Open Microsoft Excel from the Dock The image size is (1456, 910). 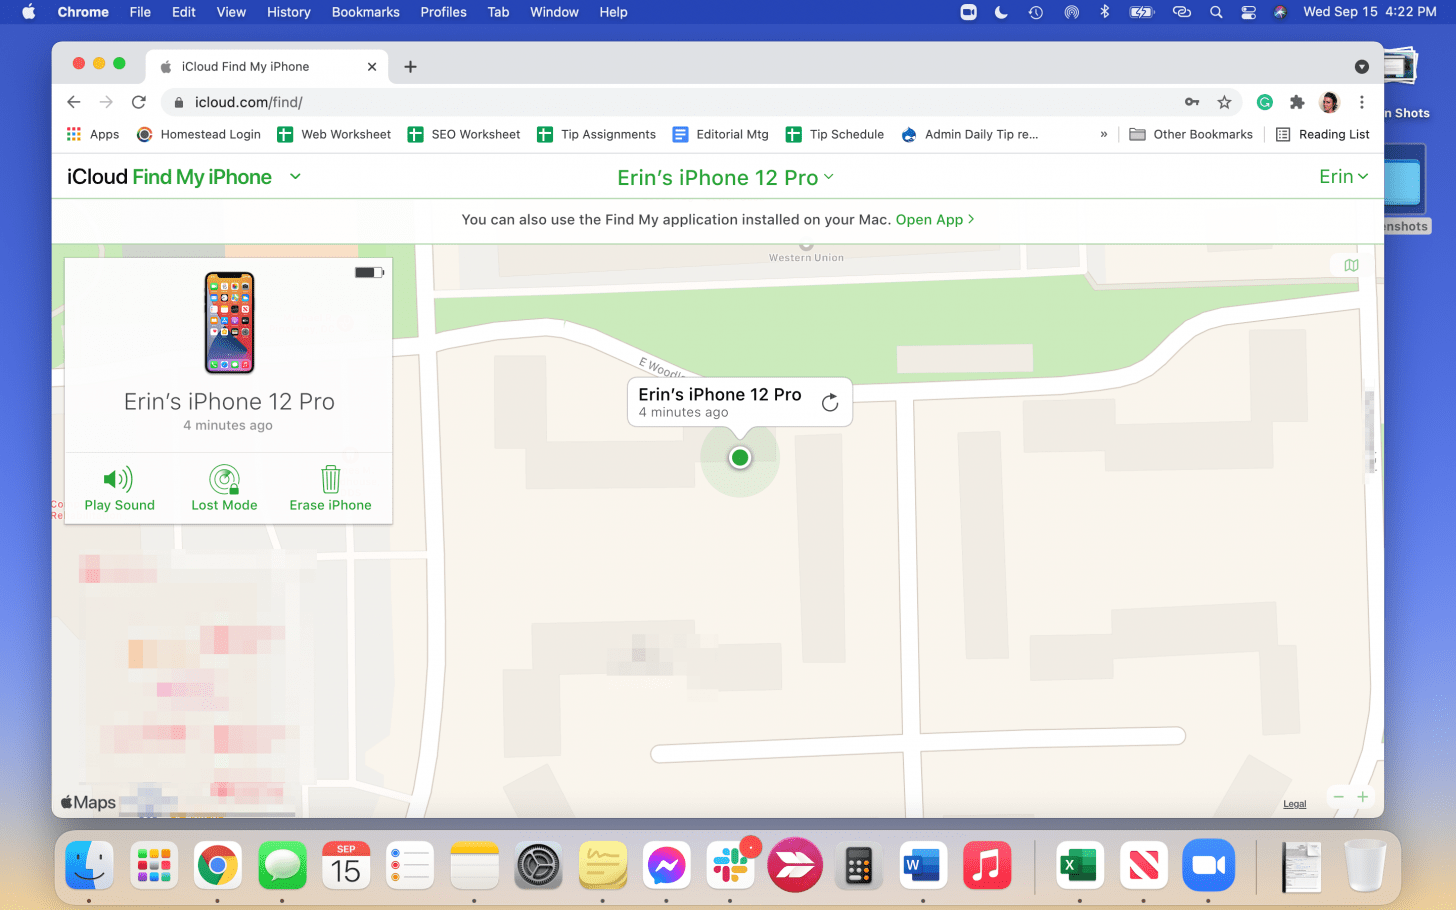pos(1080,865)
